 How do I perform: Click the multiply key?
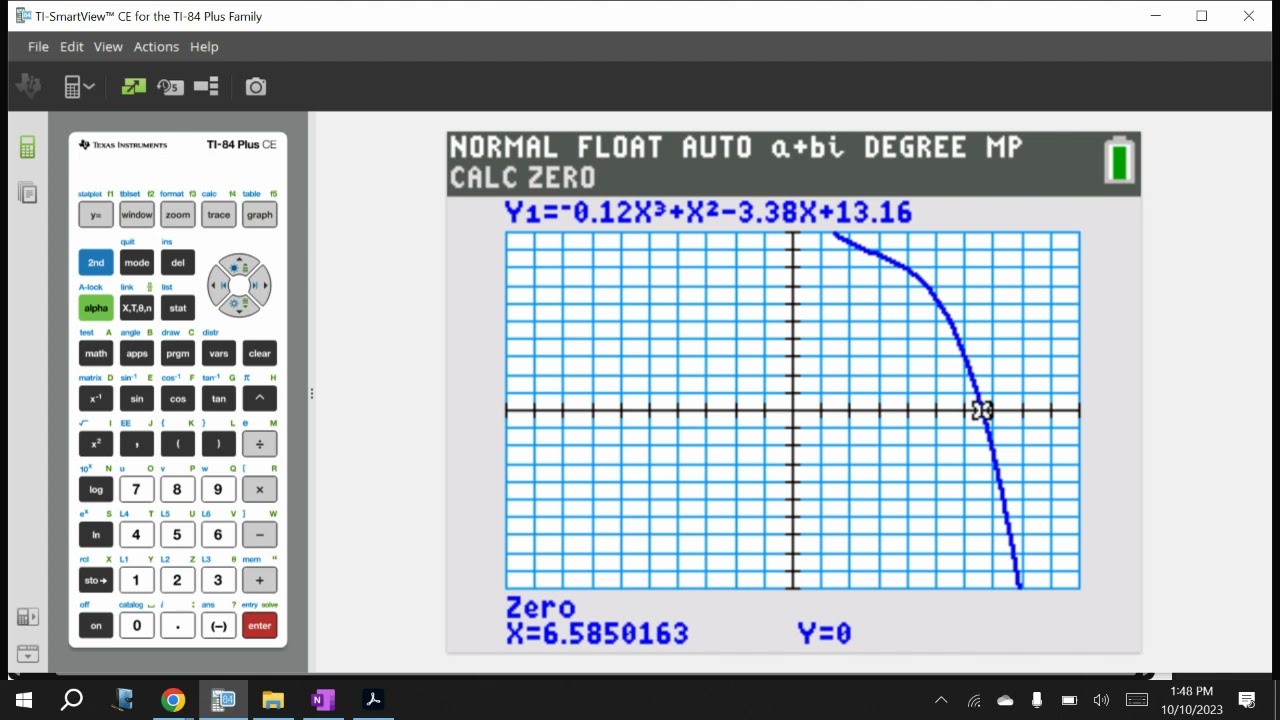260,489
